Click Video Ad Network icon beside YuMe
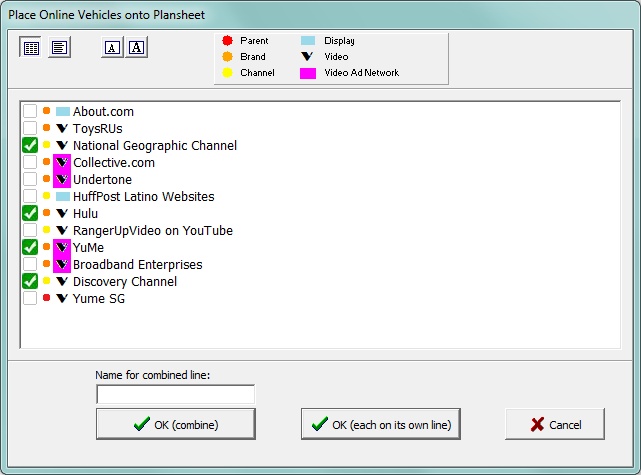The height and width of the screenshot is (475, 641). tap(62, 247)
